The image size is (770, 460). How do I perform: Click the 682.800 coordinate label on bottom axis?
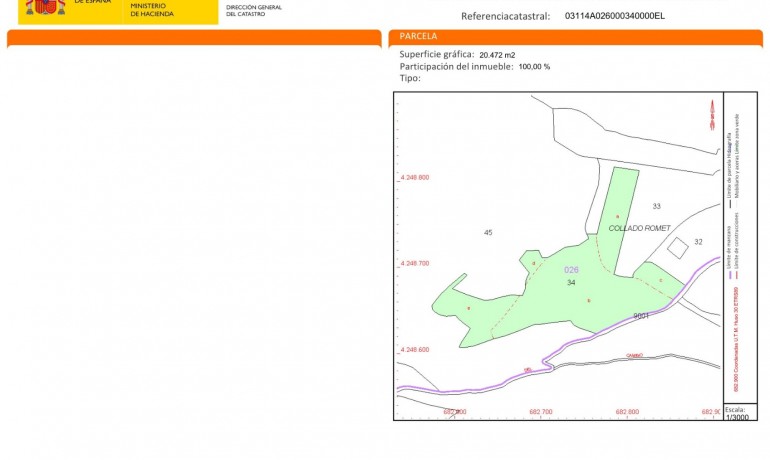coord(627,411)
